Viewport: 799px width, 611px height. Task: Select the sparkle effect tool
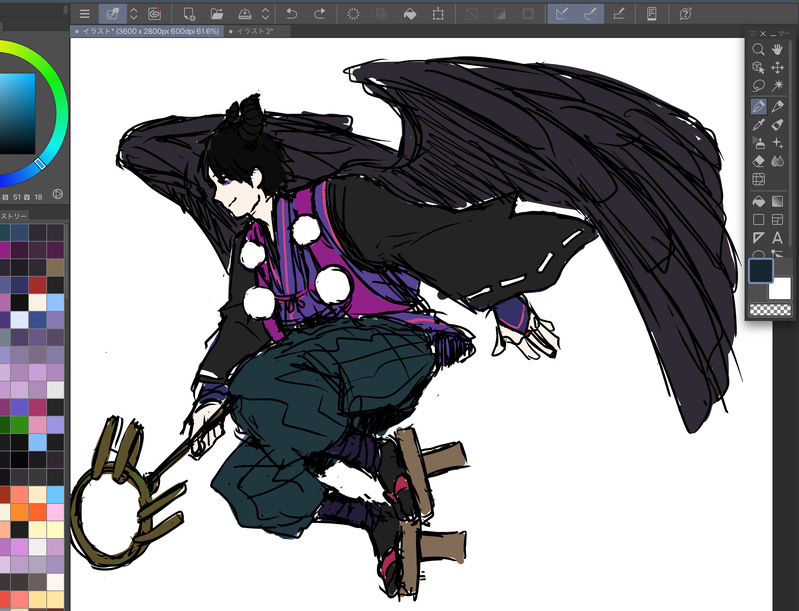[777, 143]
